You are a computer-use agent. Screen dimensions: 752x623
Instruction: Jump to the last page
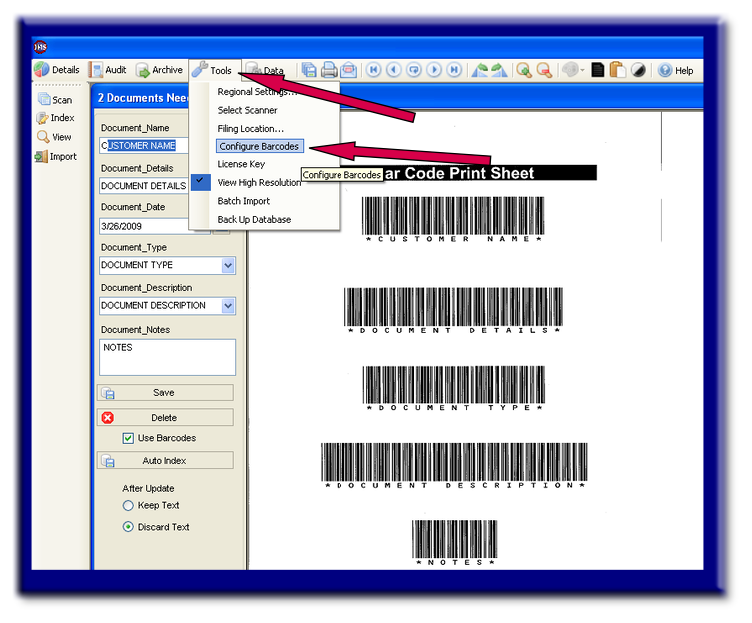tap(454, 70)
